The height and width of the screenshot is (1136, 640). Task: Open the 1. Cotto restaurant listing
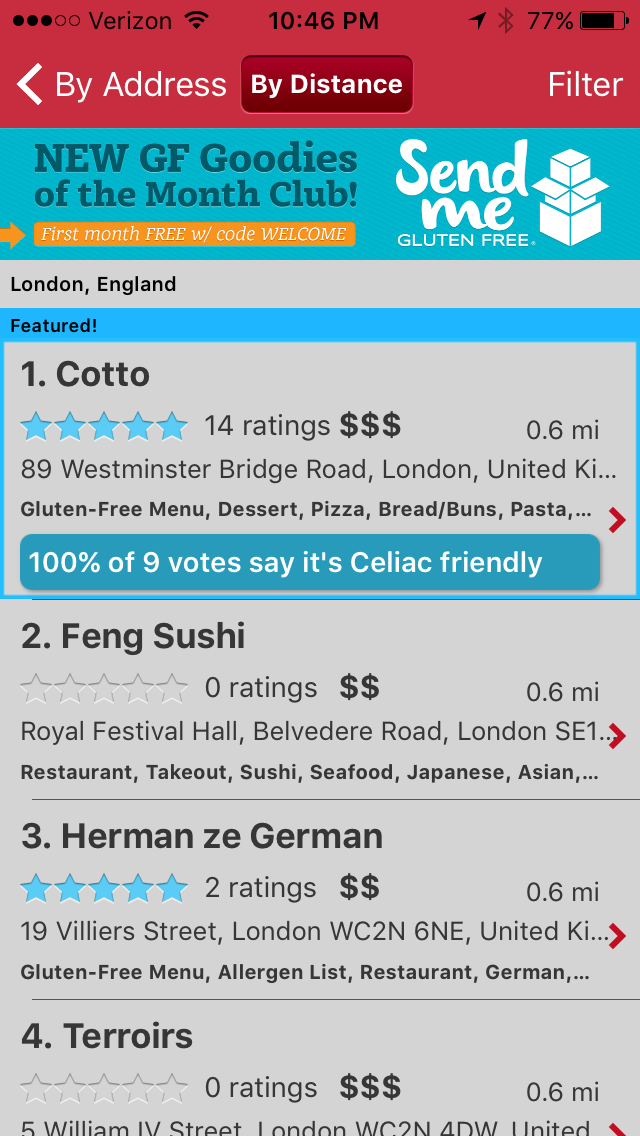[x=86, y=375]
